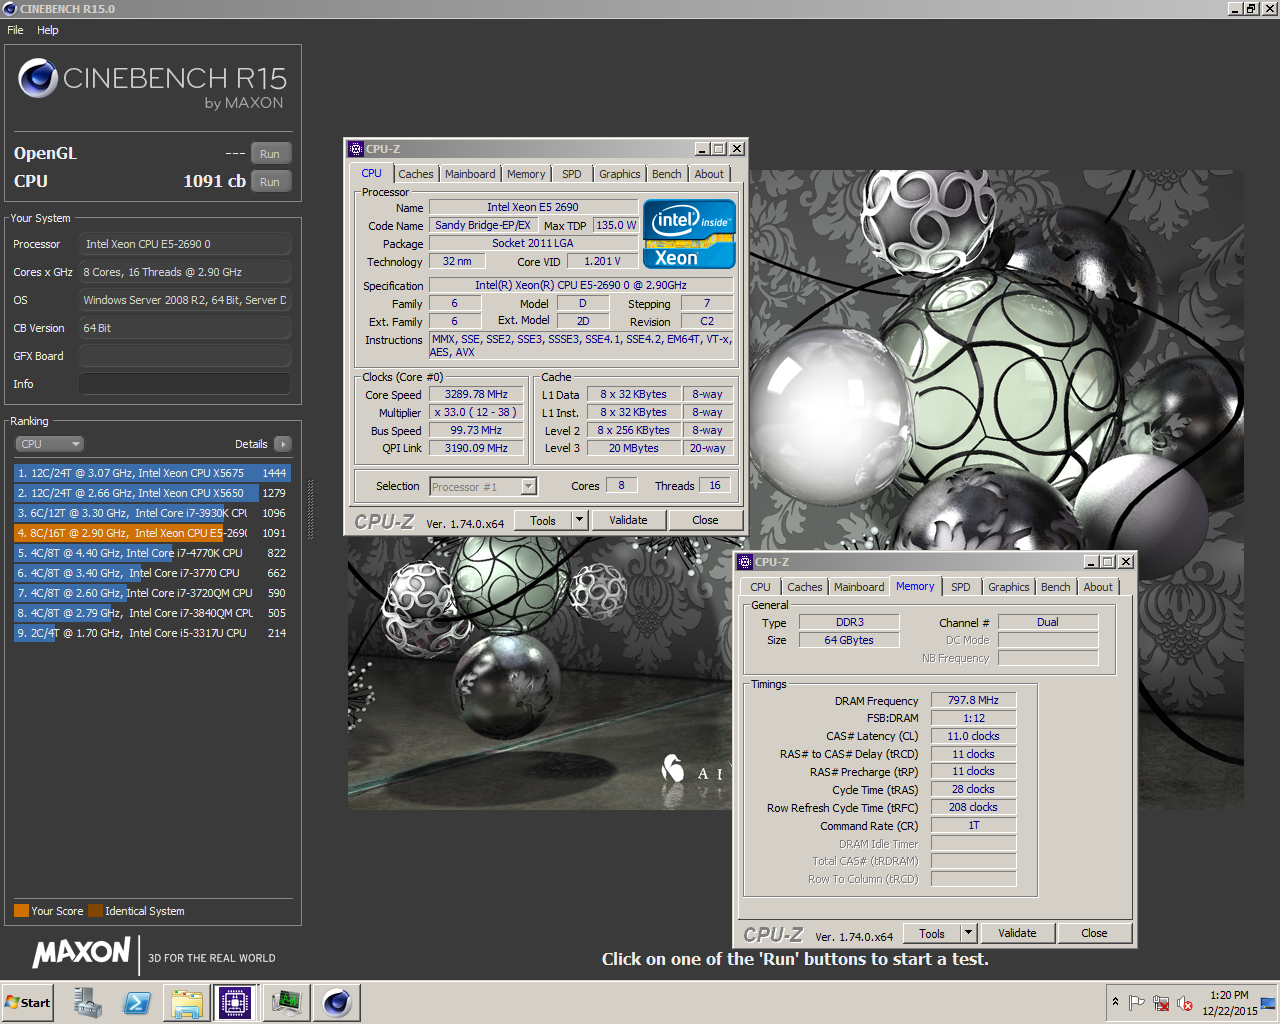
Task: Select ranking row Core i7-3770 scoring 662
Action: pos(152,573)
